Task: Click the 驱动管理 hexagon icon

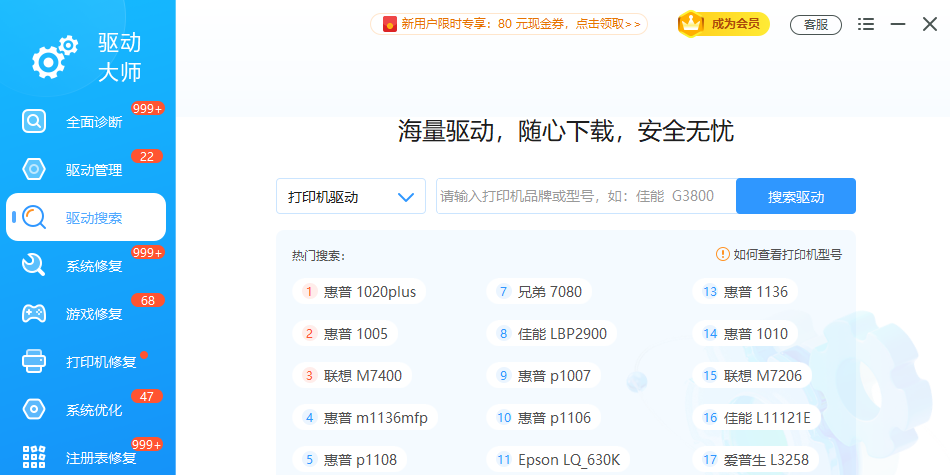Action: (34, 170)
